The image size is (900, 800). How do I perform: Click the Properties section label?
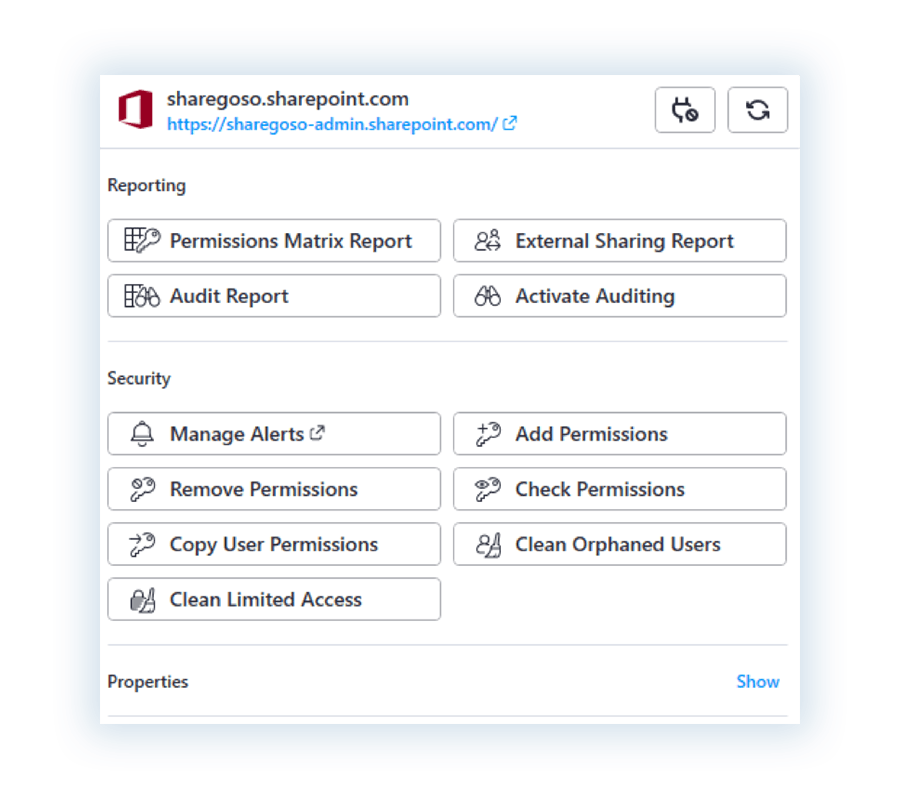pyautogui.click(x=148, y=681)
